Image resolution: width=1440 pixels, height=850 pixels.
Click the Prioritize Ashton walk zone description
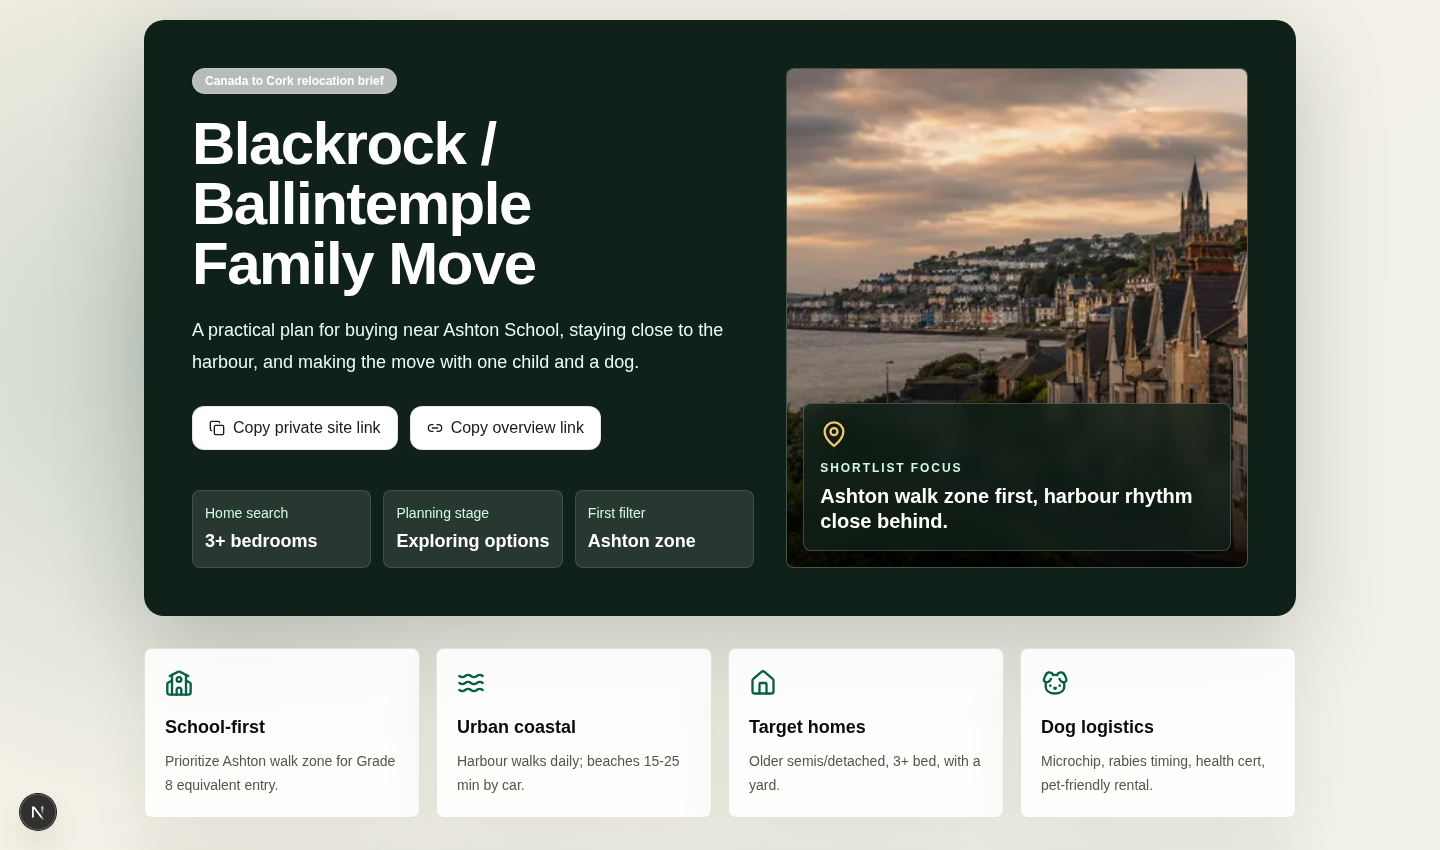[x=280, y=773]
